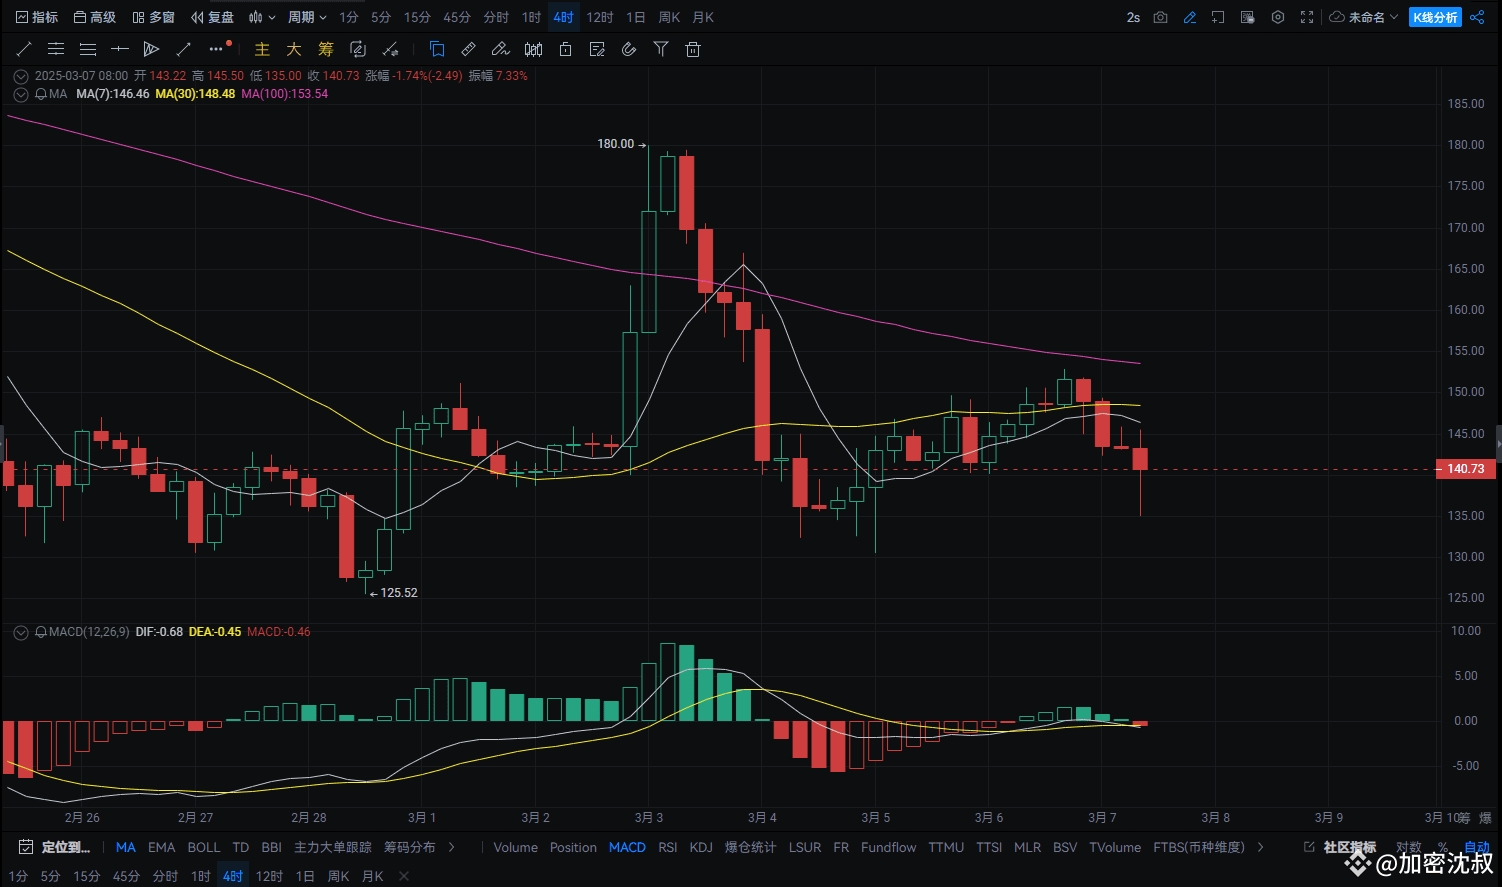Select the RSI indicator link at bottom
The height and width of the screenshot is (887, 1502).
pos(667,847)
